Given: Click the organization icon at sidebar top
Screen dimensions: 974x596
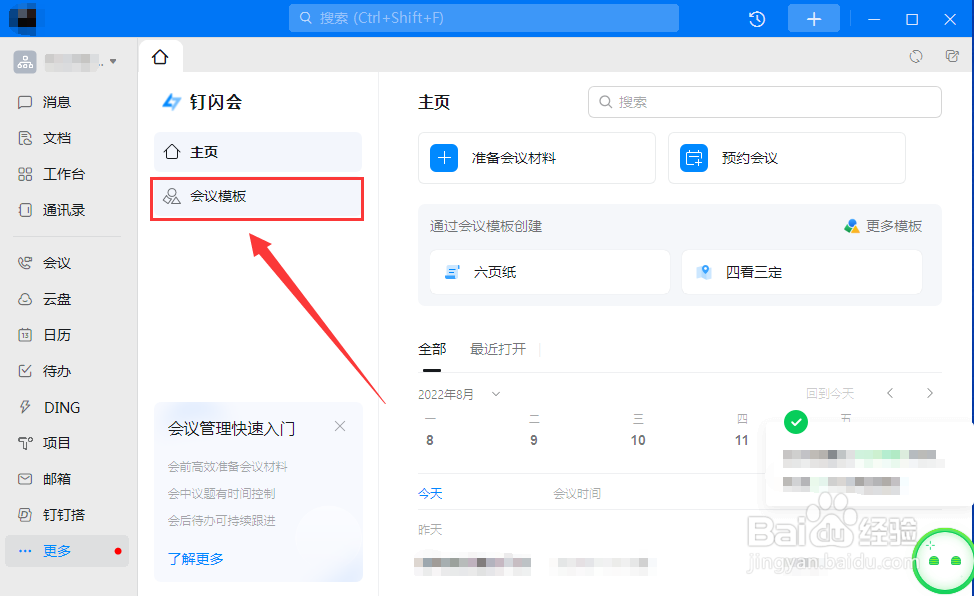Looking at the screenshot, I should coord(25,62).
